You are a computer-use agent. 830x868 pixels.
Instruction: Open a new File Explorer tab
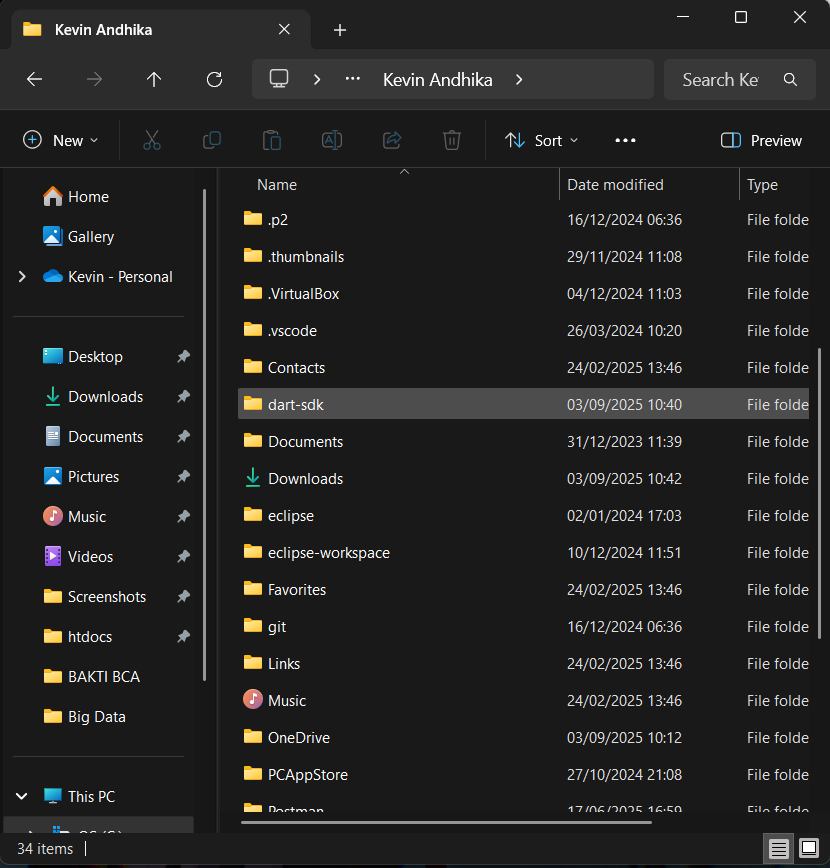click(339, 30)
